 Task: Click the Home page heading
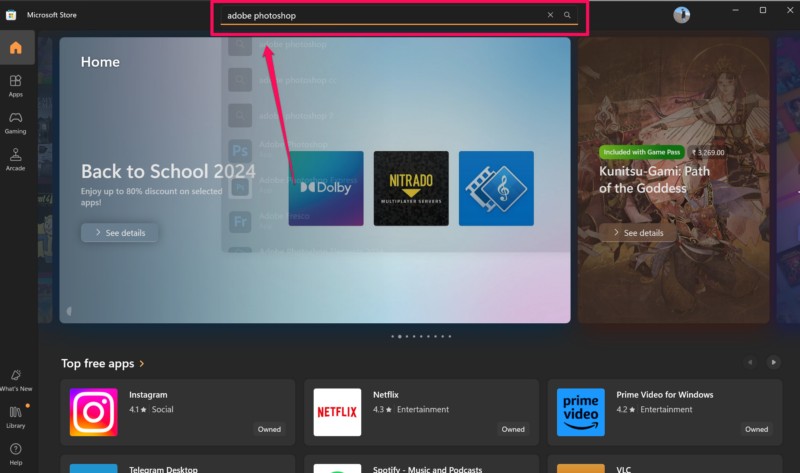100,62
